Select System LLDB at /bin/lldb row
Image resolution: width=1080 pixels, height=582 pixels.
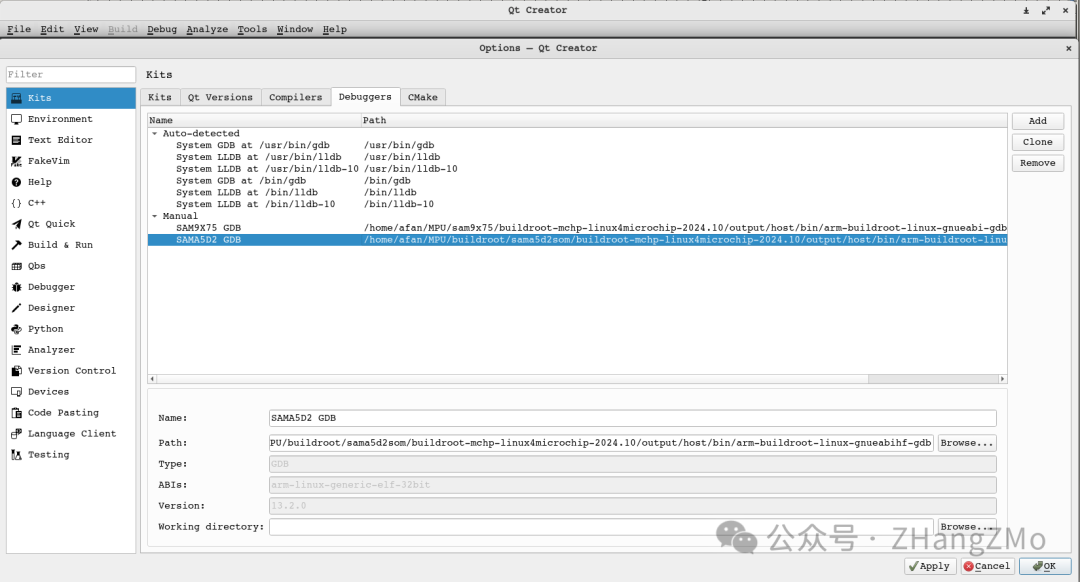pyautogui.click(x=577, y=193)
